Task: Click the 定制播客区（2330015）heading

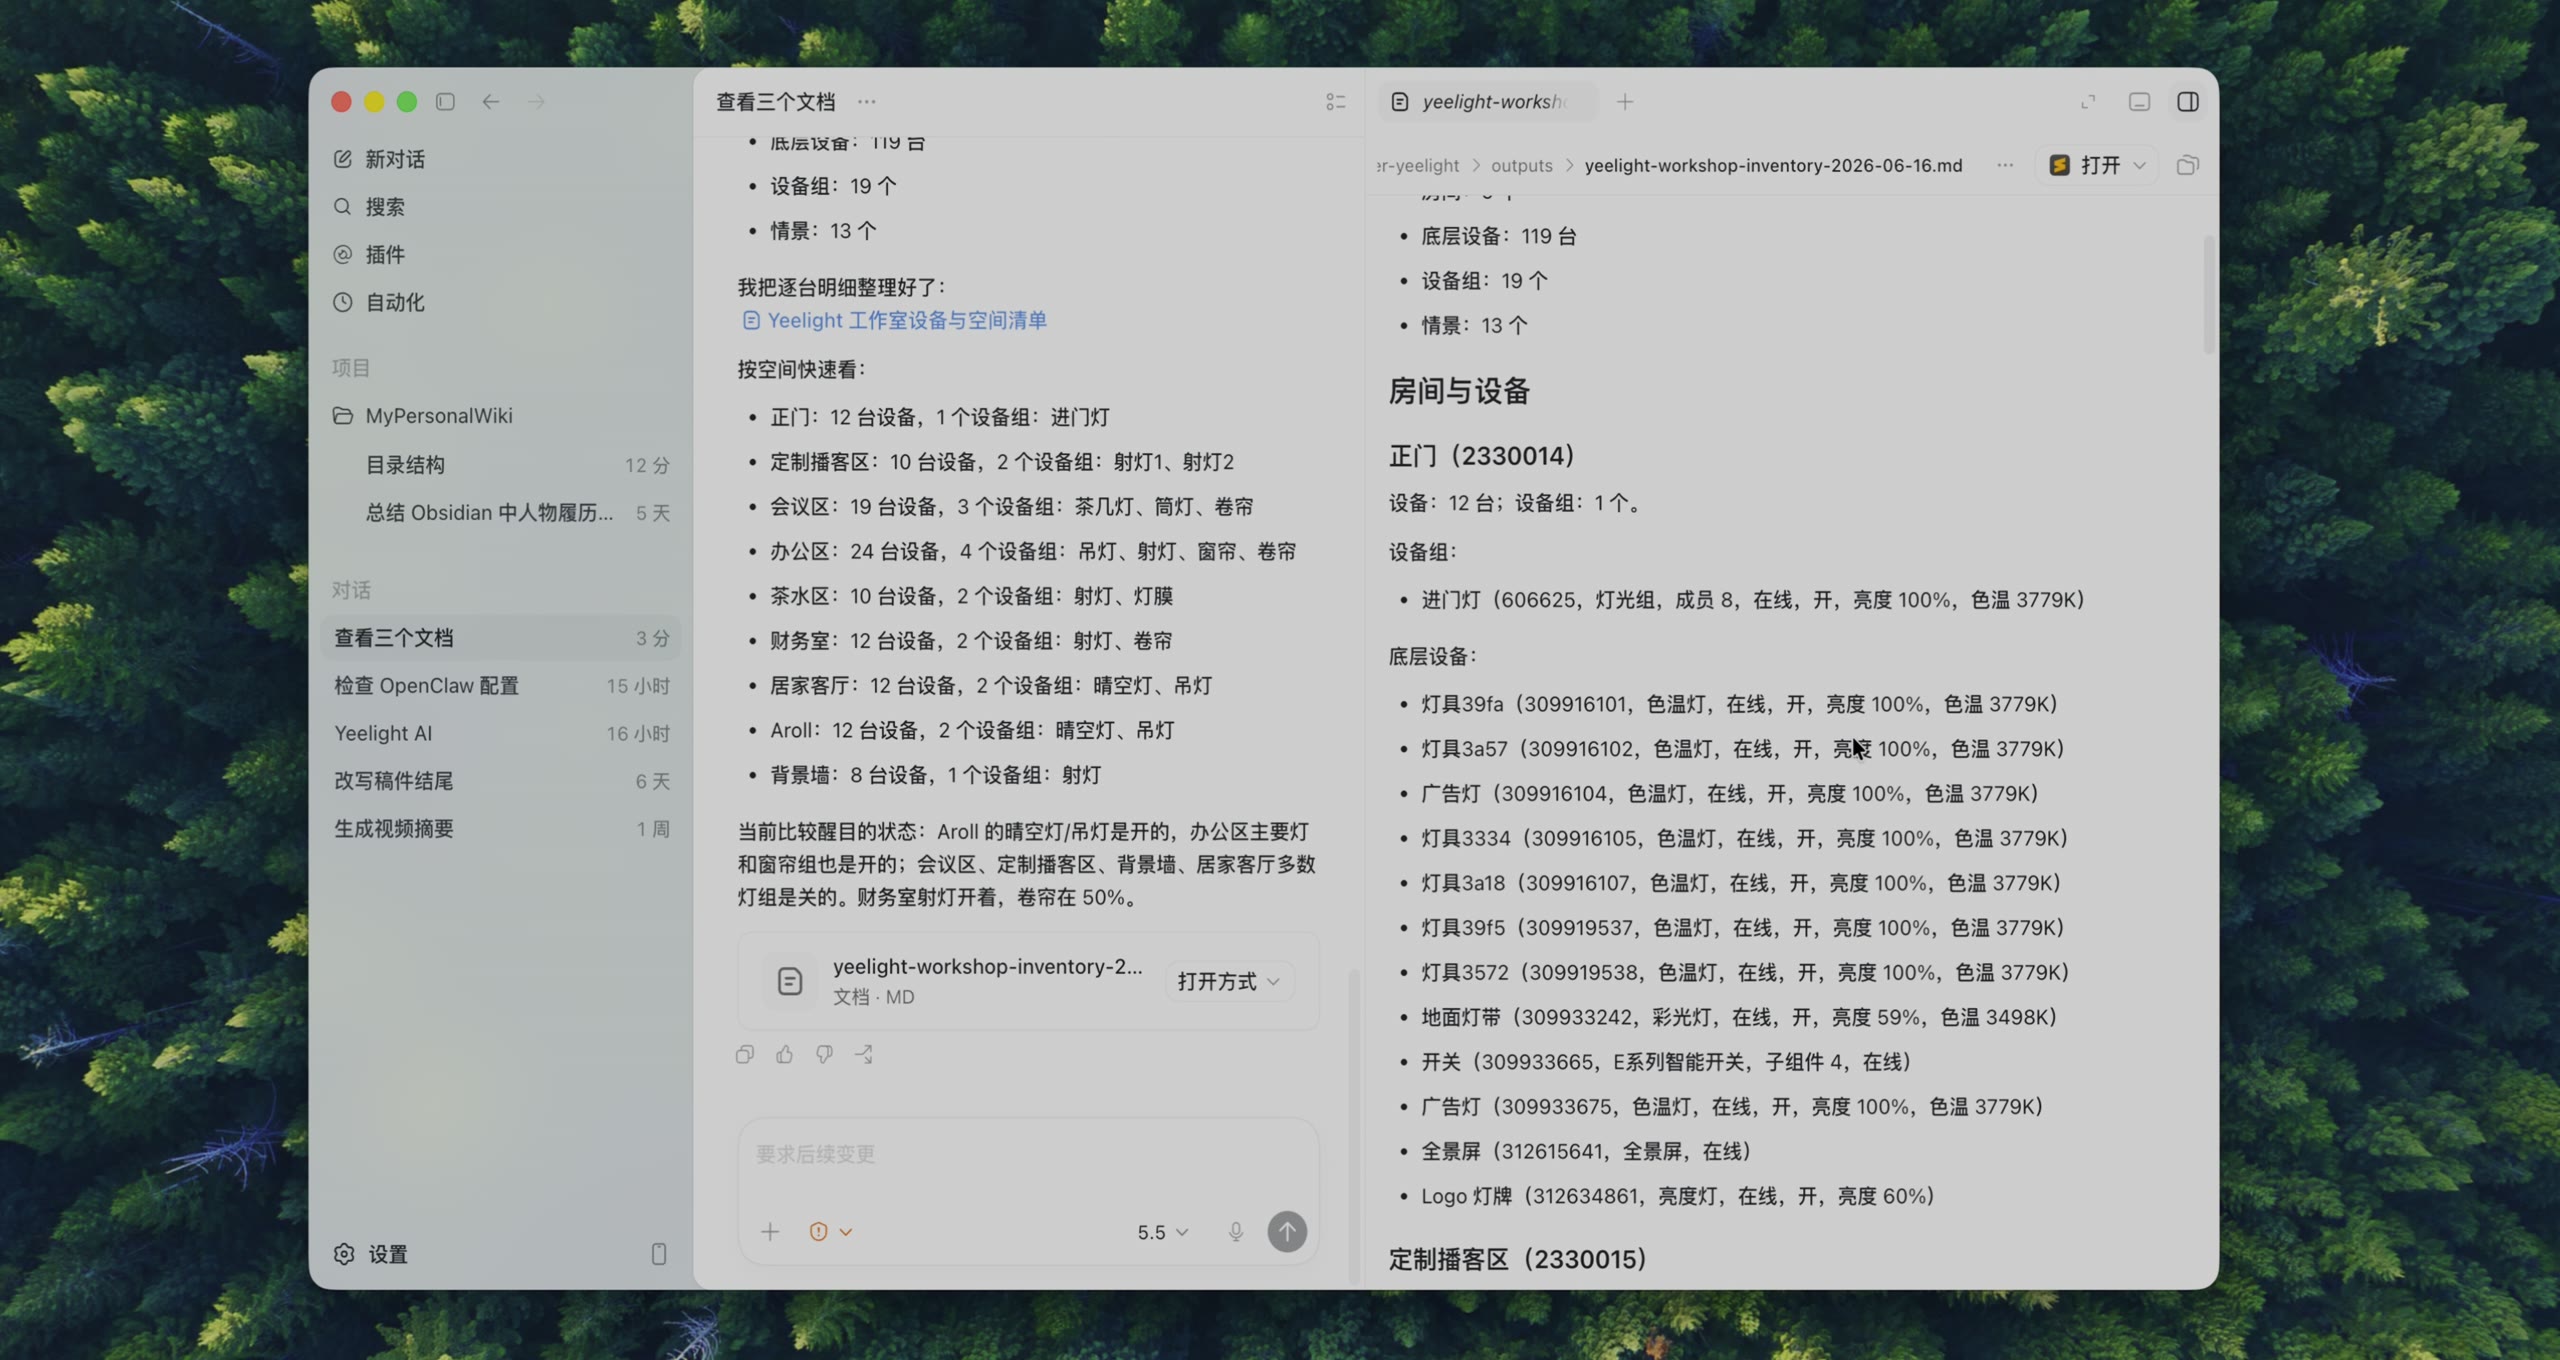Action: [x=1518, y=1259]
